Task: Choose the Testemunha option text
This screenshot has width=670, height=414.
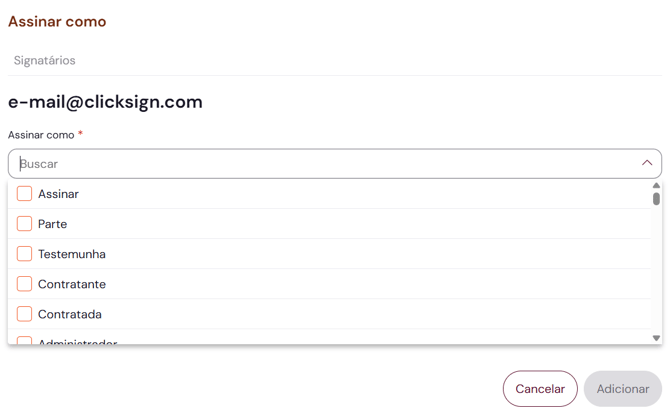Action: [72, 254]
